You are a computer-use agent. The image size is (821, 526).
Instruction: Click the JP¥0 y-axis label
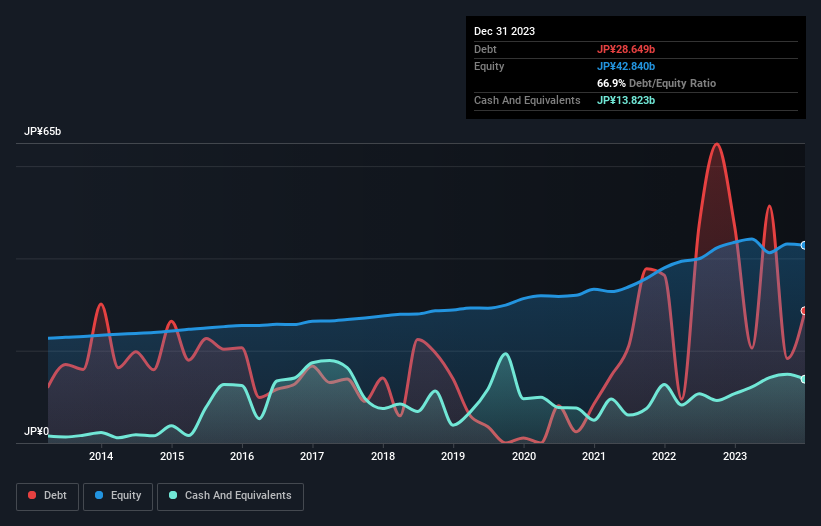coord(36,431)
